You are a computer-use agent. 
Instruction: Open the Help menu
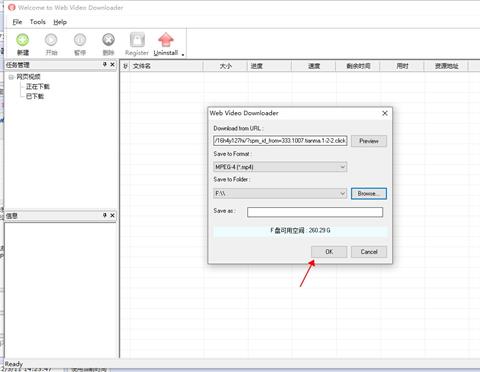point(60,22)
